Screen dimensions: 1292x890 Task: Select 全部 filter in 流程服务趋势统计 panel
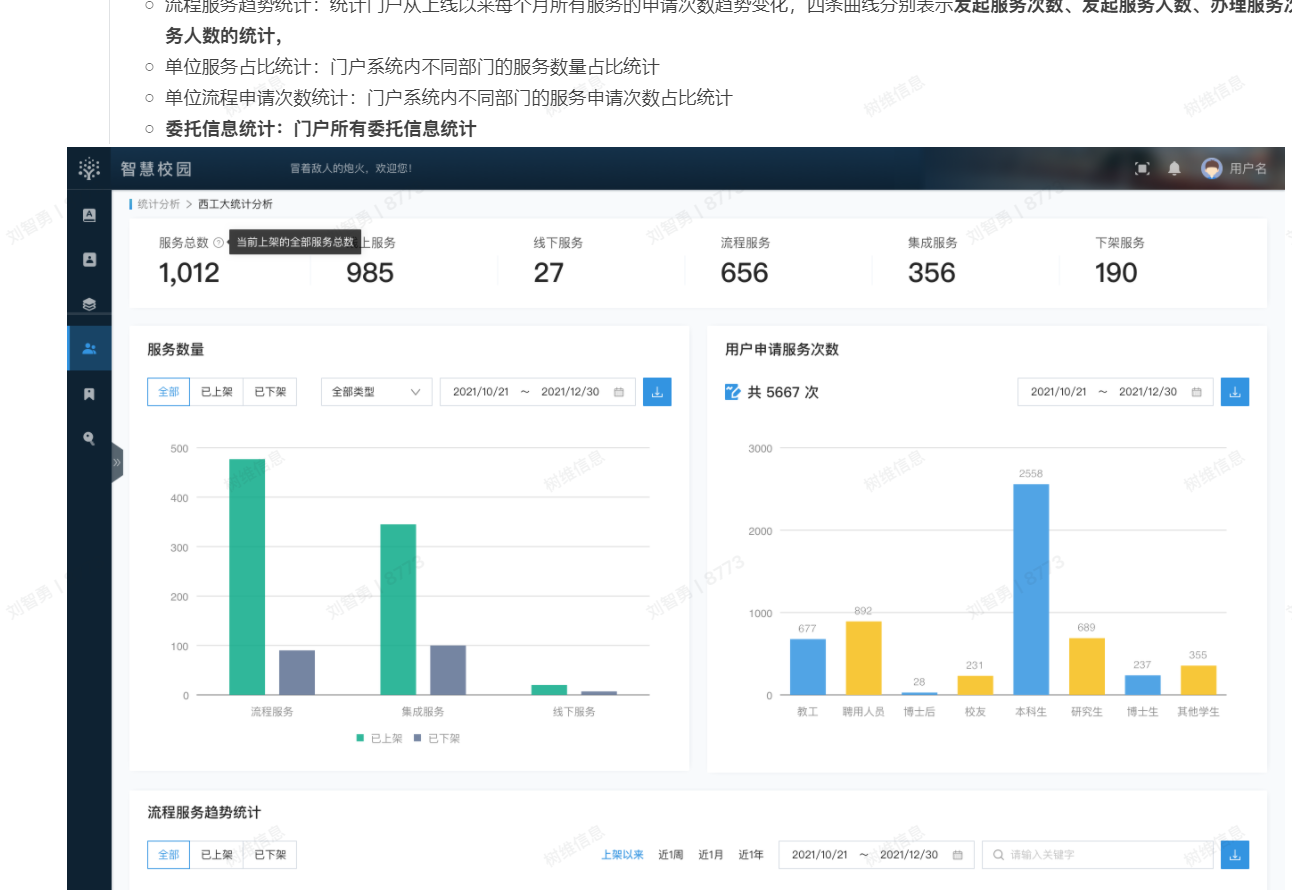(x=169, y=855)
